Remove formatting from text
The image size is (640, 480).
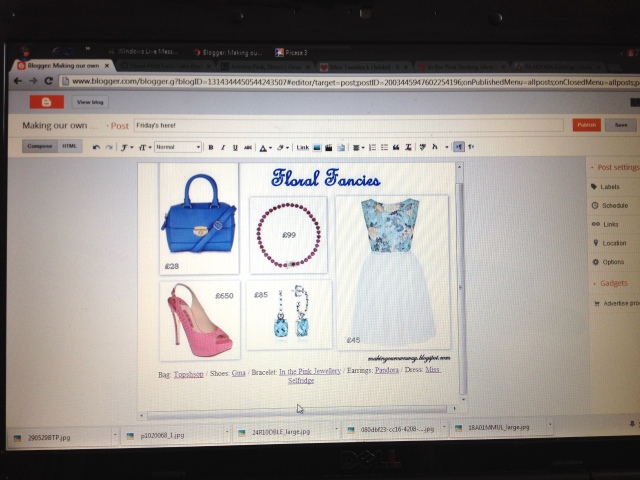408,147
